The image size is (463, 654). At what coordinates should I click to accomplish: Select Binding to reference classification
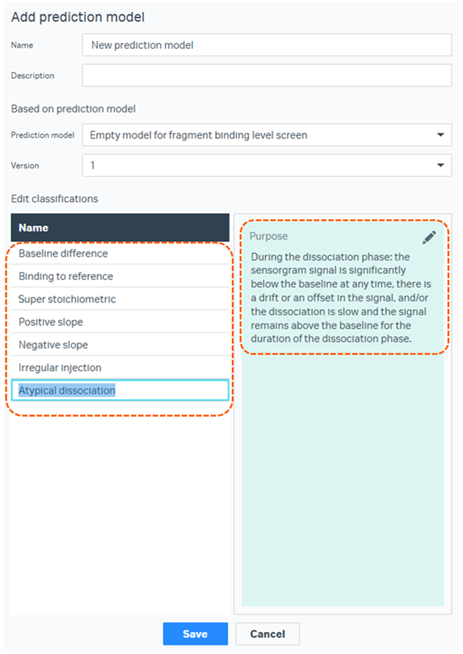tap(120, 276)
